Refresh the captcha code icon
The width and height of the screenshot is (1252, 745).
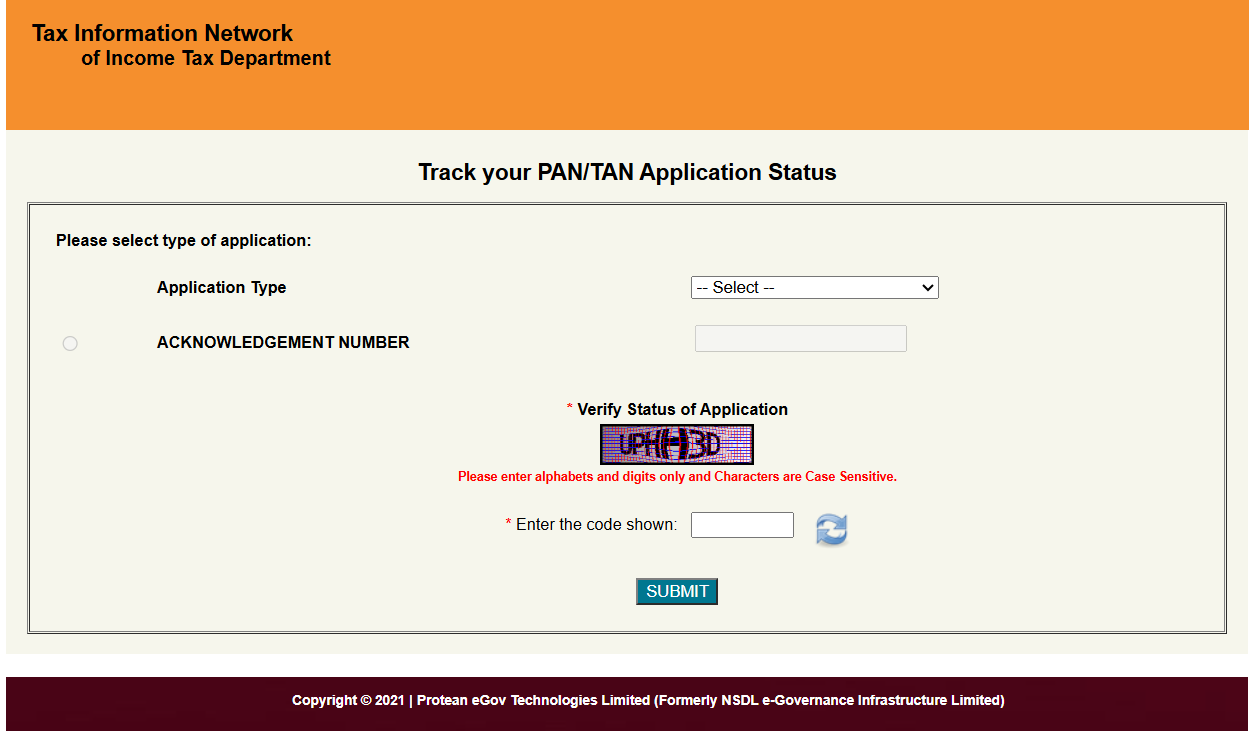click(831, 529)
